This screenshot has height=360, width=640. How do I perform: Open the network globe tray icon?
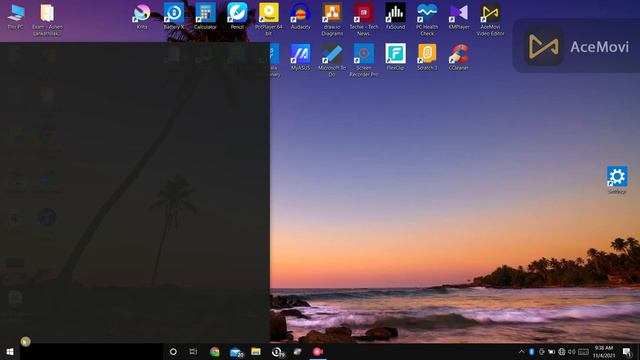562,352
